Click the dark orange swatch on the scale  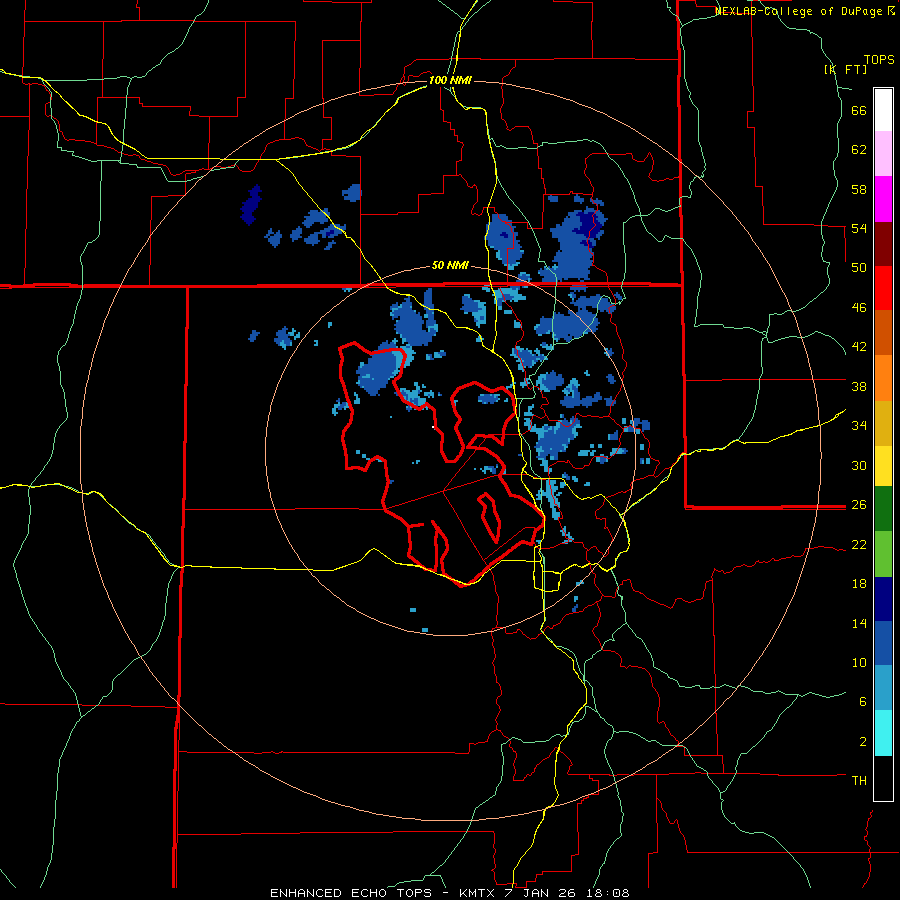(883, 332)
